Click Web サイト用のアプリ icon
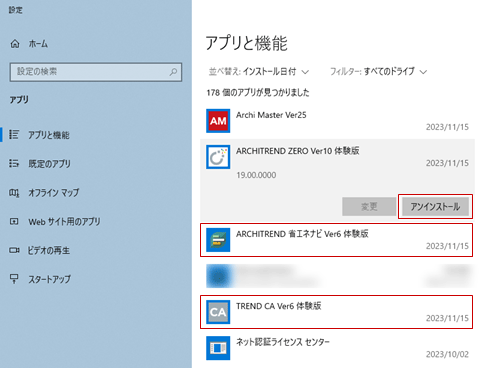This screenshot has width=494, height=368. tap(14, 221)
